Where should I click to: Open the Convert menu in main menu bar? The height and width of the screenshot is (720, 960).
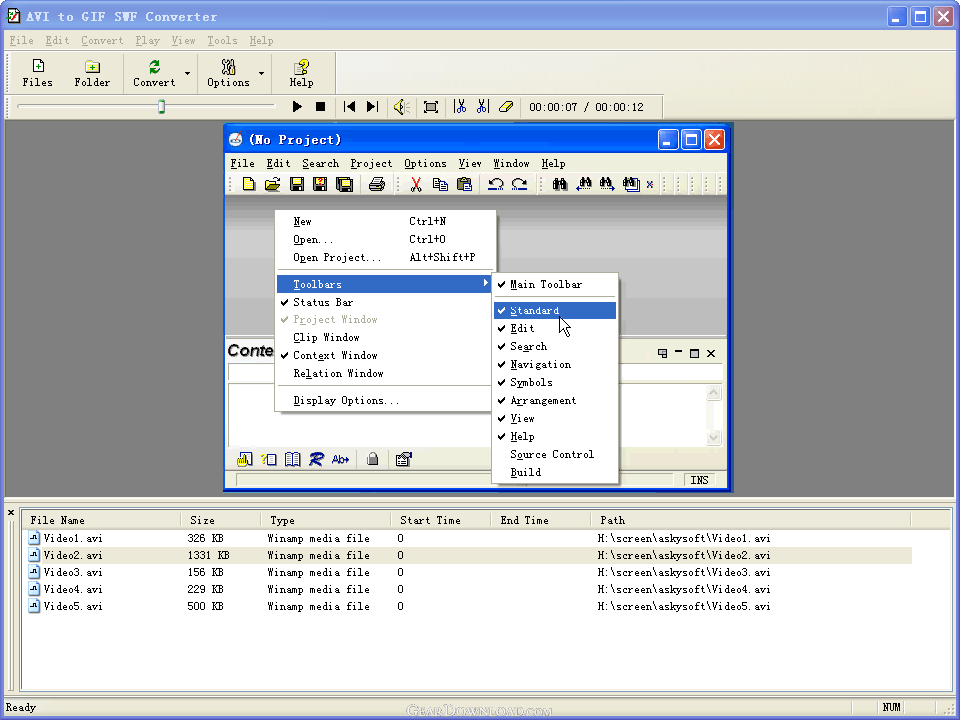102,40
